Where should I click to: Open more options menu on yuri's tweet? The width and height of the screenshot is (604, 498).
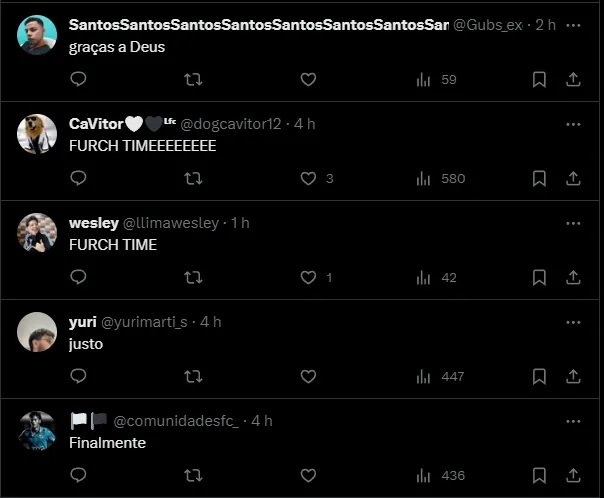pyautogui.click(x=573, y=322)
